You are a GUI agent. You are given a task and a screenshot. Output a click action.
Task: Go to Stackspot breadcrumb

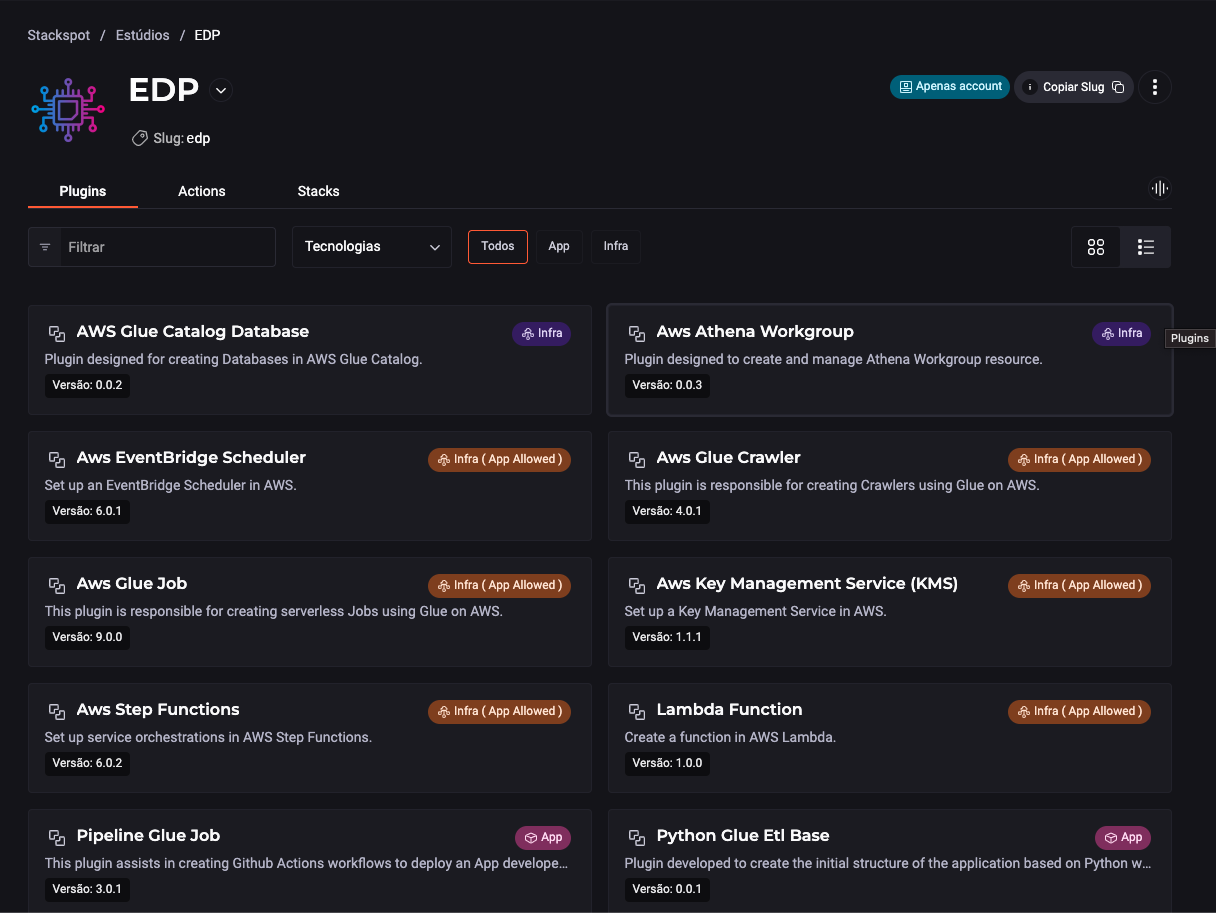(x=59, y=35)
